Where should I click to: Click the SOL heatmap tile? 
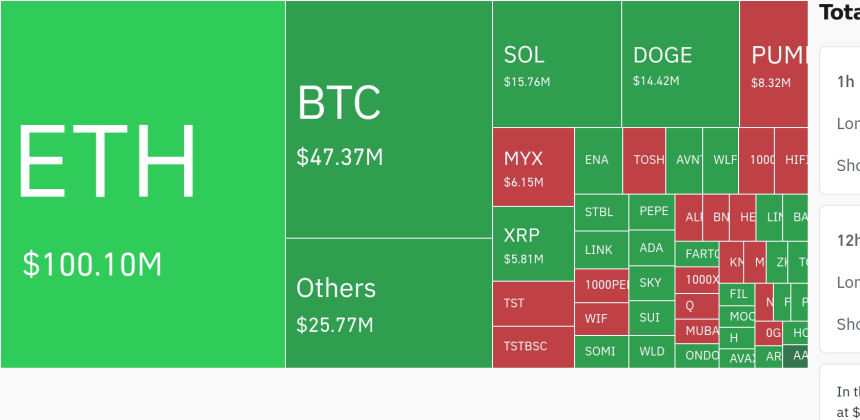pos(556,64)
